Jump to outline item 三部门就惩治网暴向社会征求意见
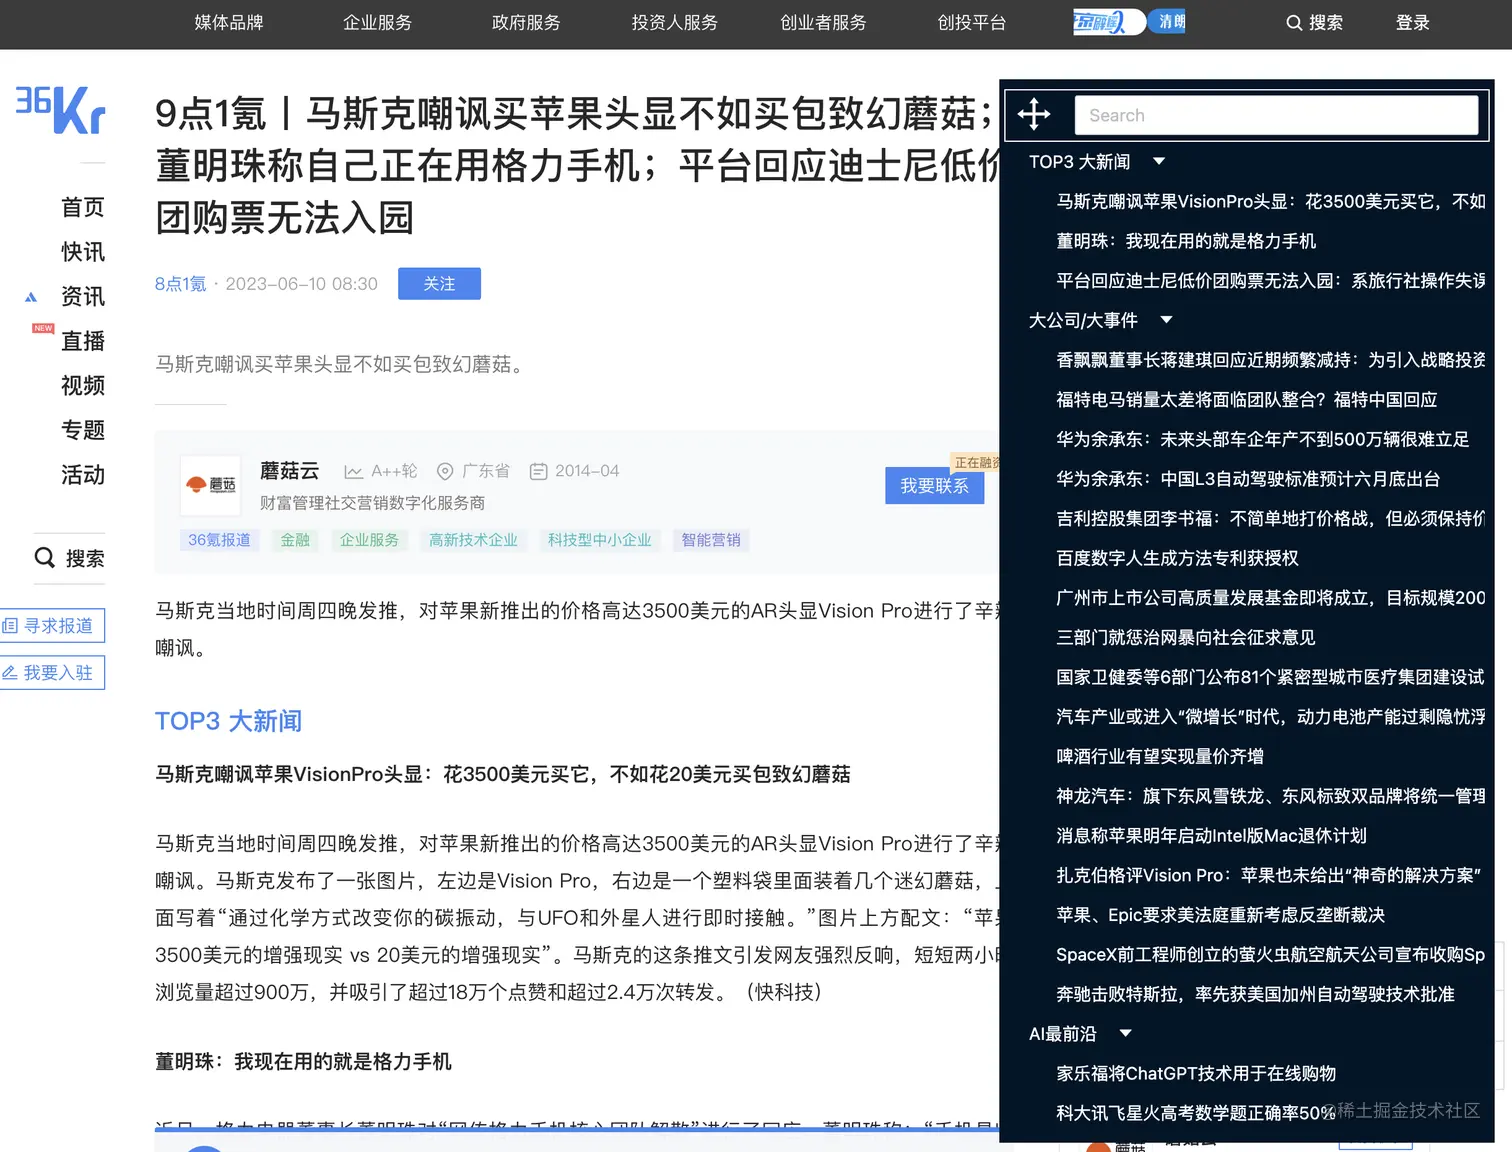This screenshot has height=1152, width=1512. pyautogui.click(x=1185, y=637)
